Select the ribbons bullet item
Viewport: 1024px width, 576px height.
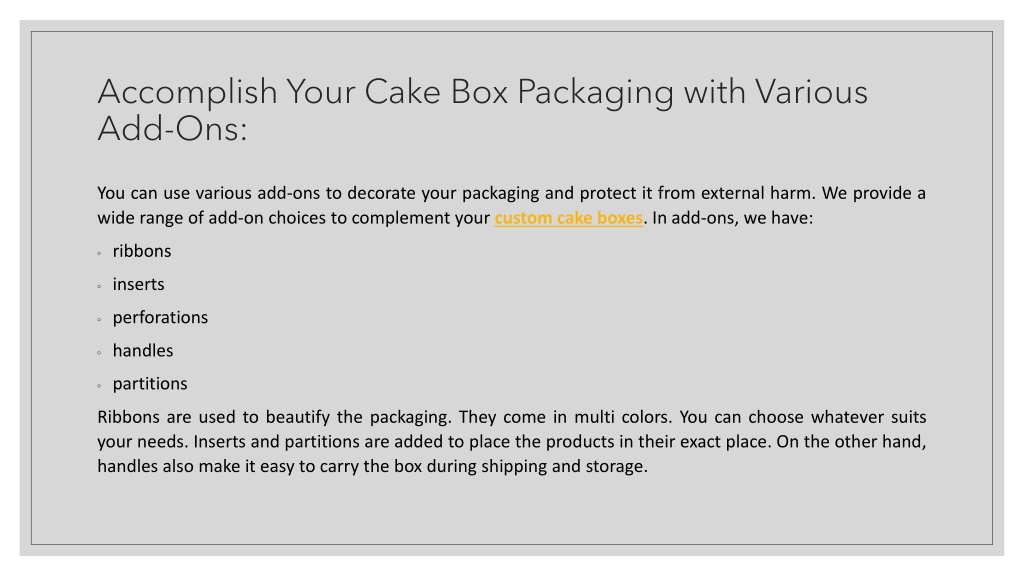[142, 251]
